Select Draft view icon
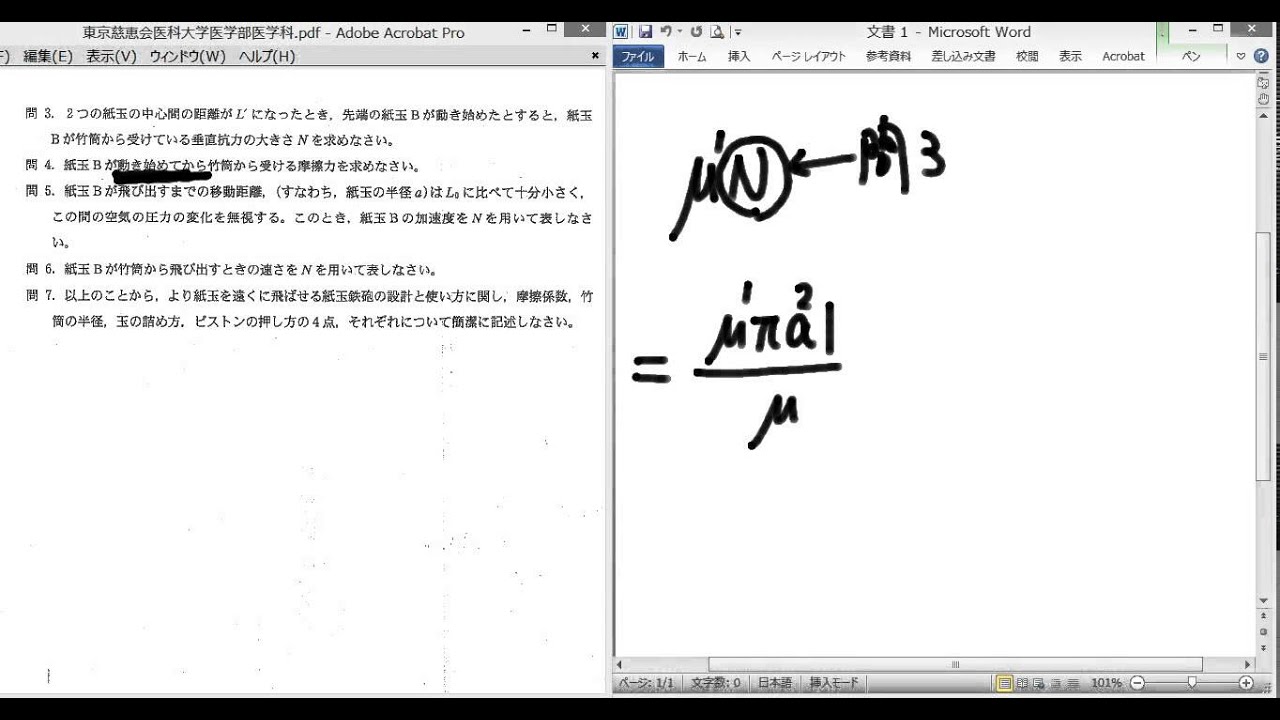The image size is (1280, 720). point(1073,683)
